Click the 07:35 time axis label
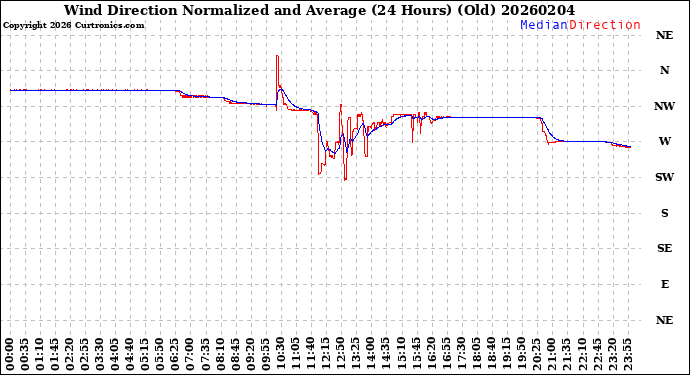Screen dimensions: 690x375 tap(206, 354)
